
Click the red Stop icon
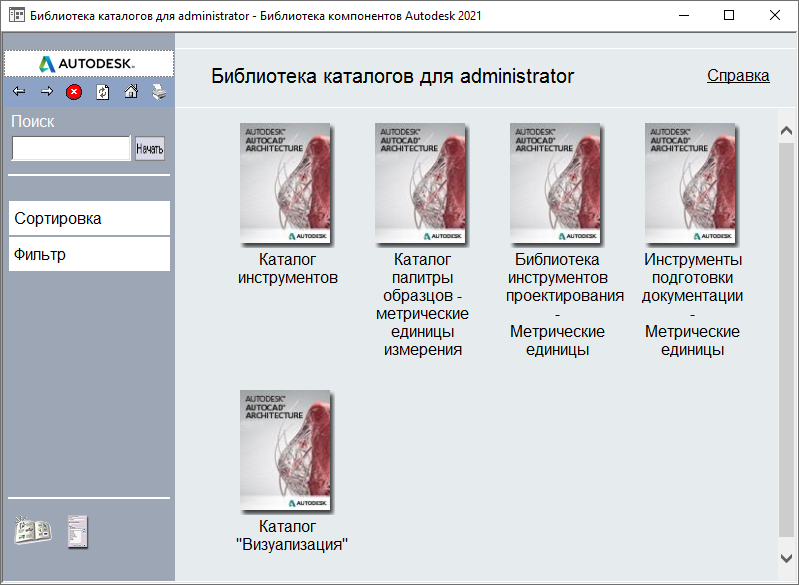[74, 92]
